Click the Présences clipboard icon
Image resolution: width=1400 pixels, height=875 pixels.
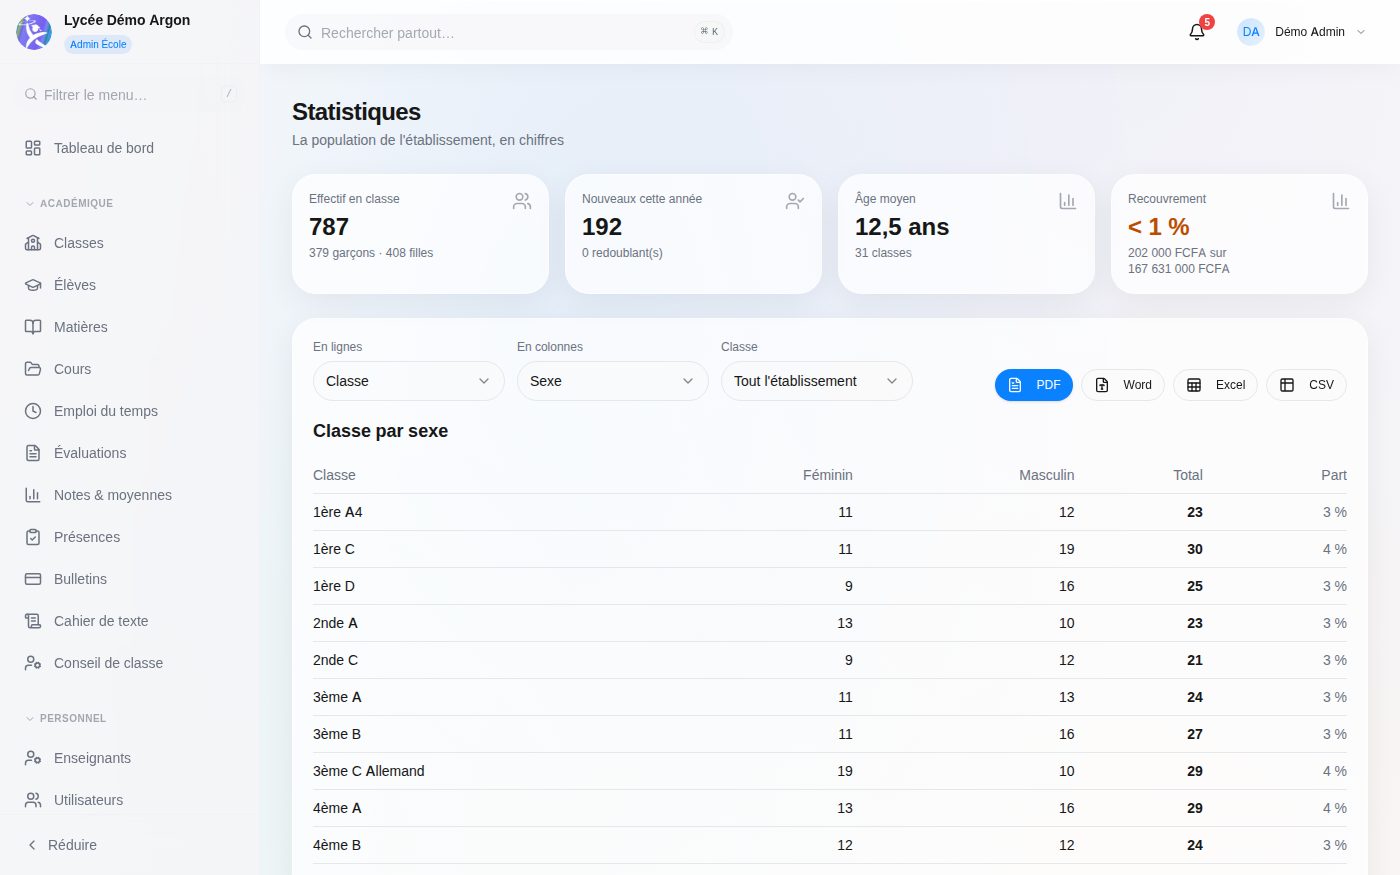coord(33,537)
